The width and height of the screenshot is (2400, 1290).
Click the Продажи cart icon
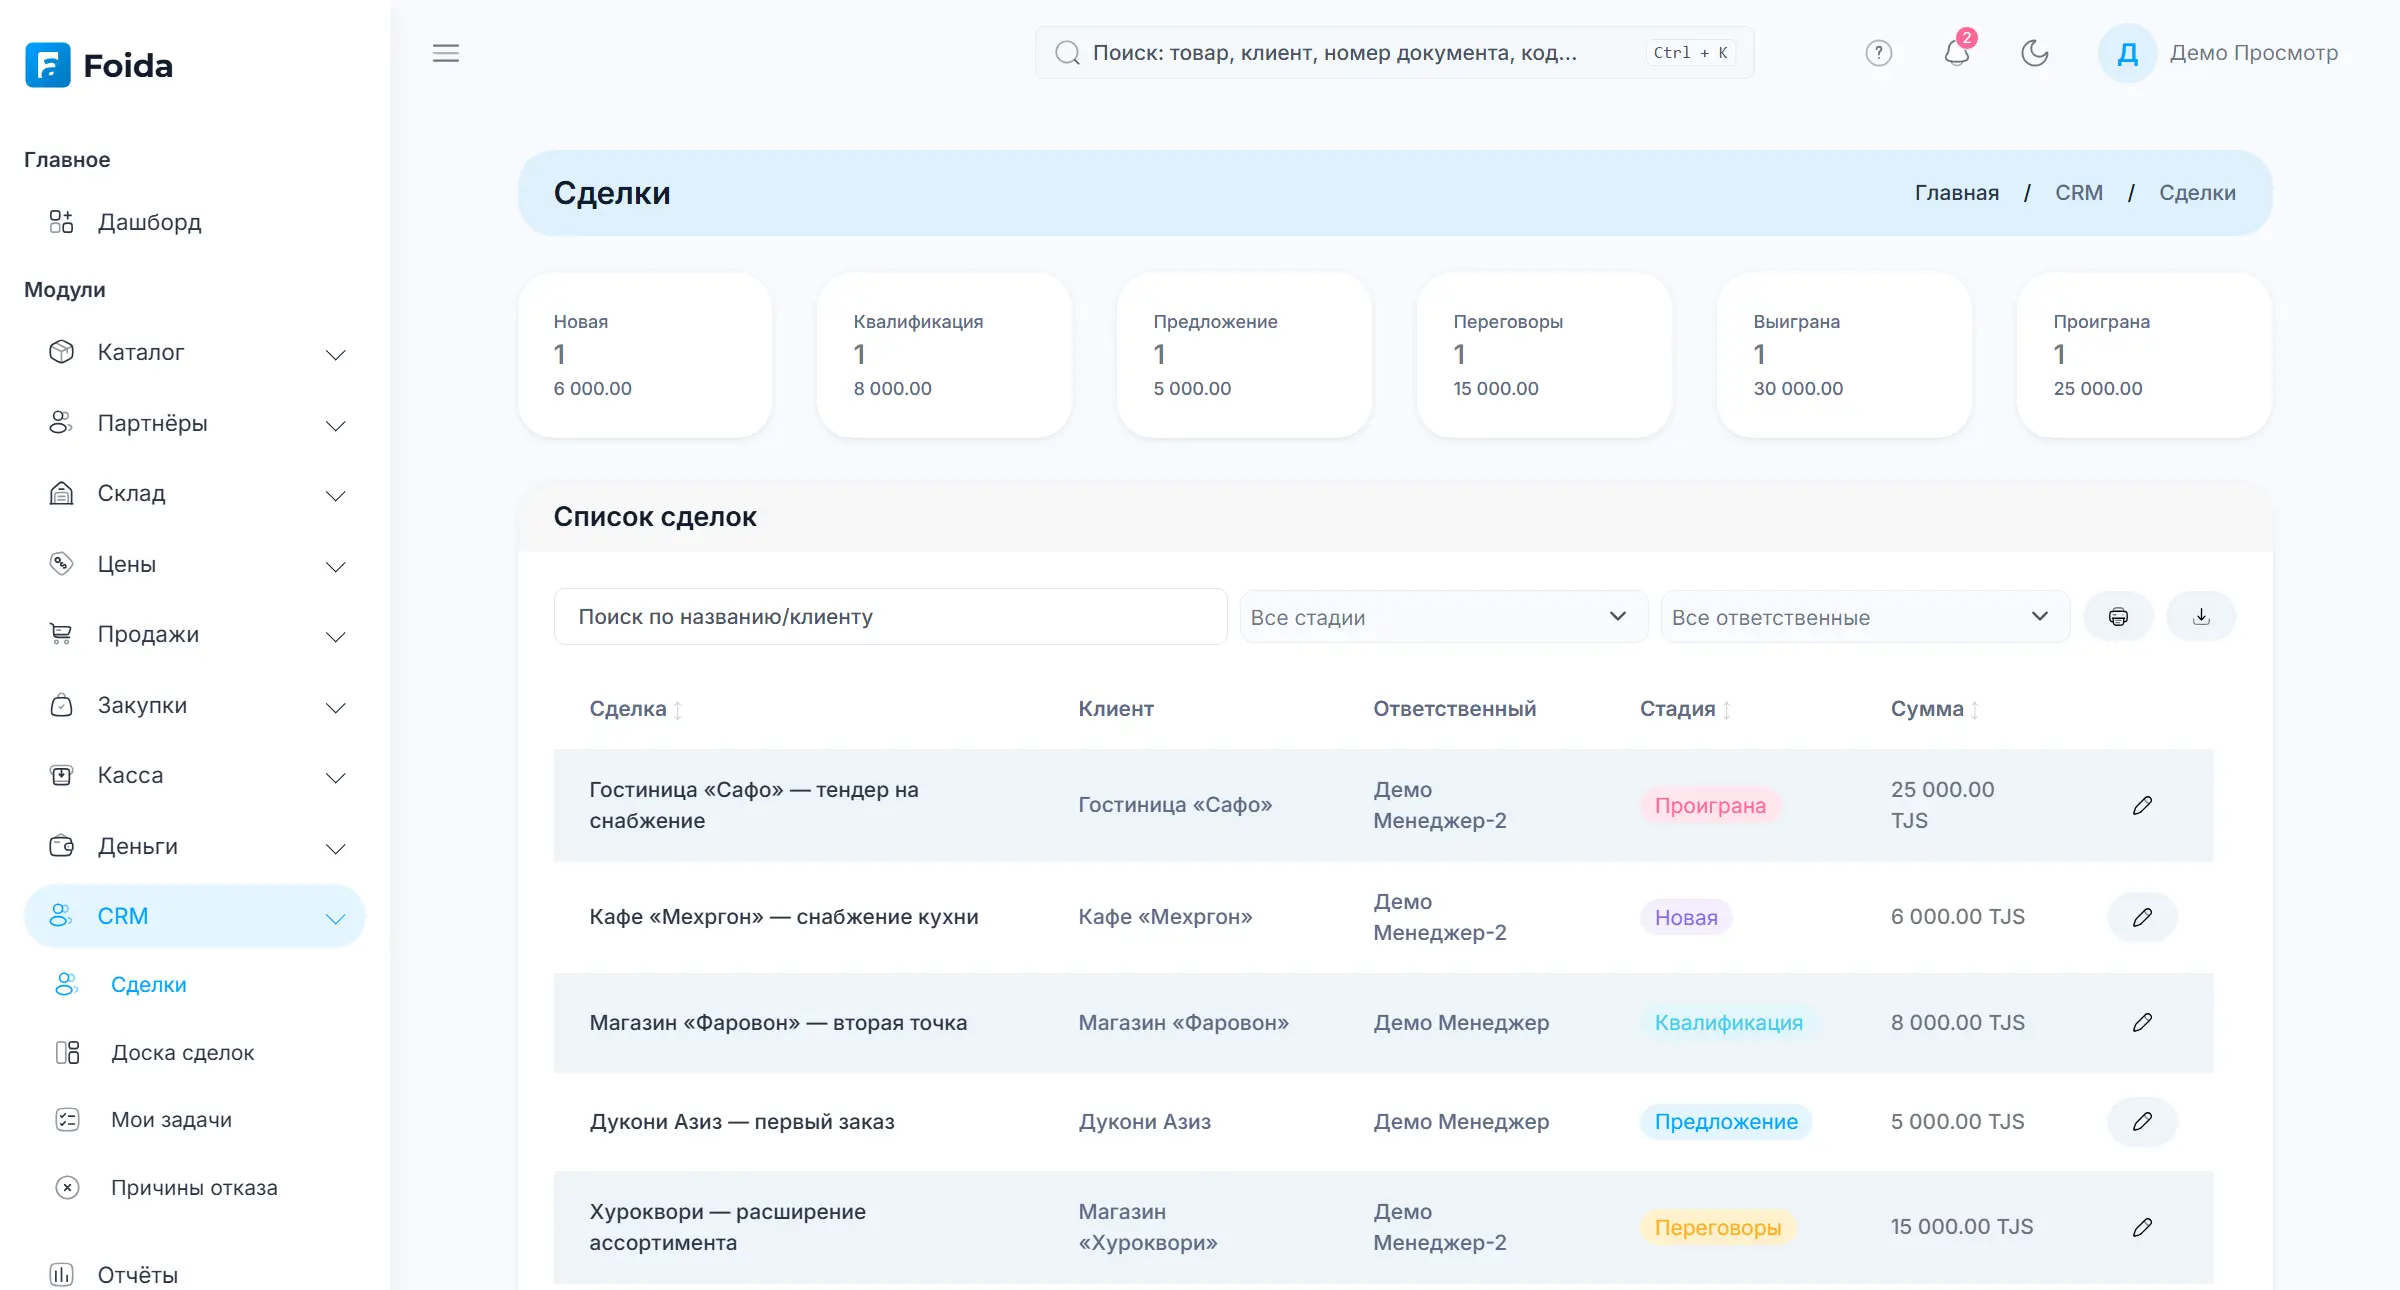pos(61,634)
